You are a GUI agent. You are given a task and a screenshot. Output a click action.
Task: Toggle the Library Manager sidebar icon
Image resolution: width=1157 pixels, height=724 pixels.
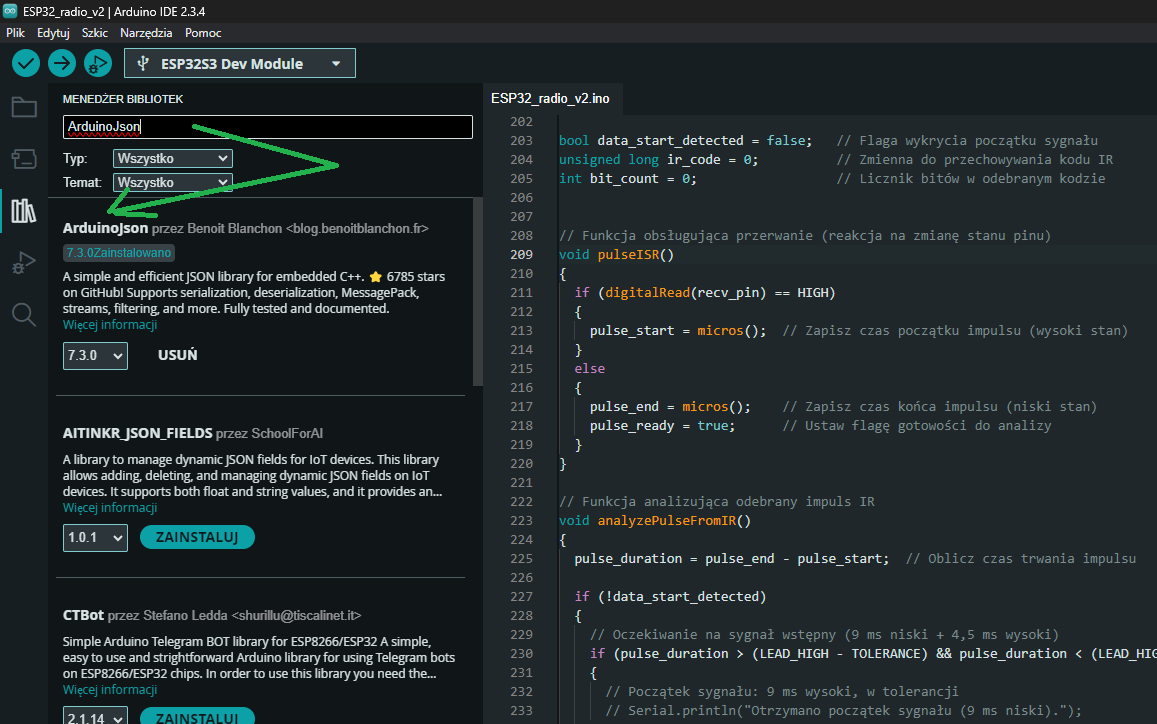pos(24,211)
